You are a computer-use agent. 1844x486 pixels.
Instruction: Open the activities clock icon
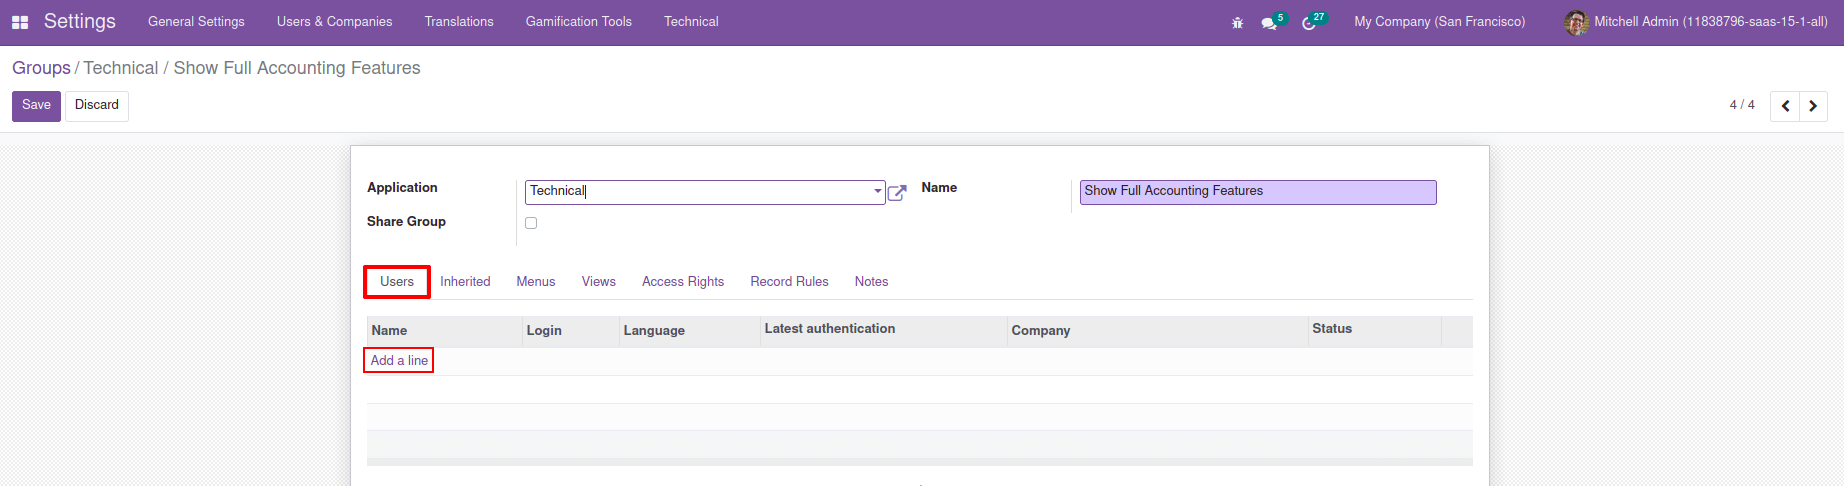click(x=1309, y=23)
